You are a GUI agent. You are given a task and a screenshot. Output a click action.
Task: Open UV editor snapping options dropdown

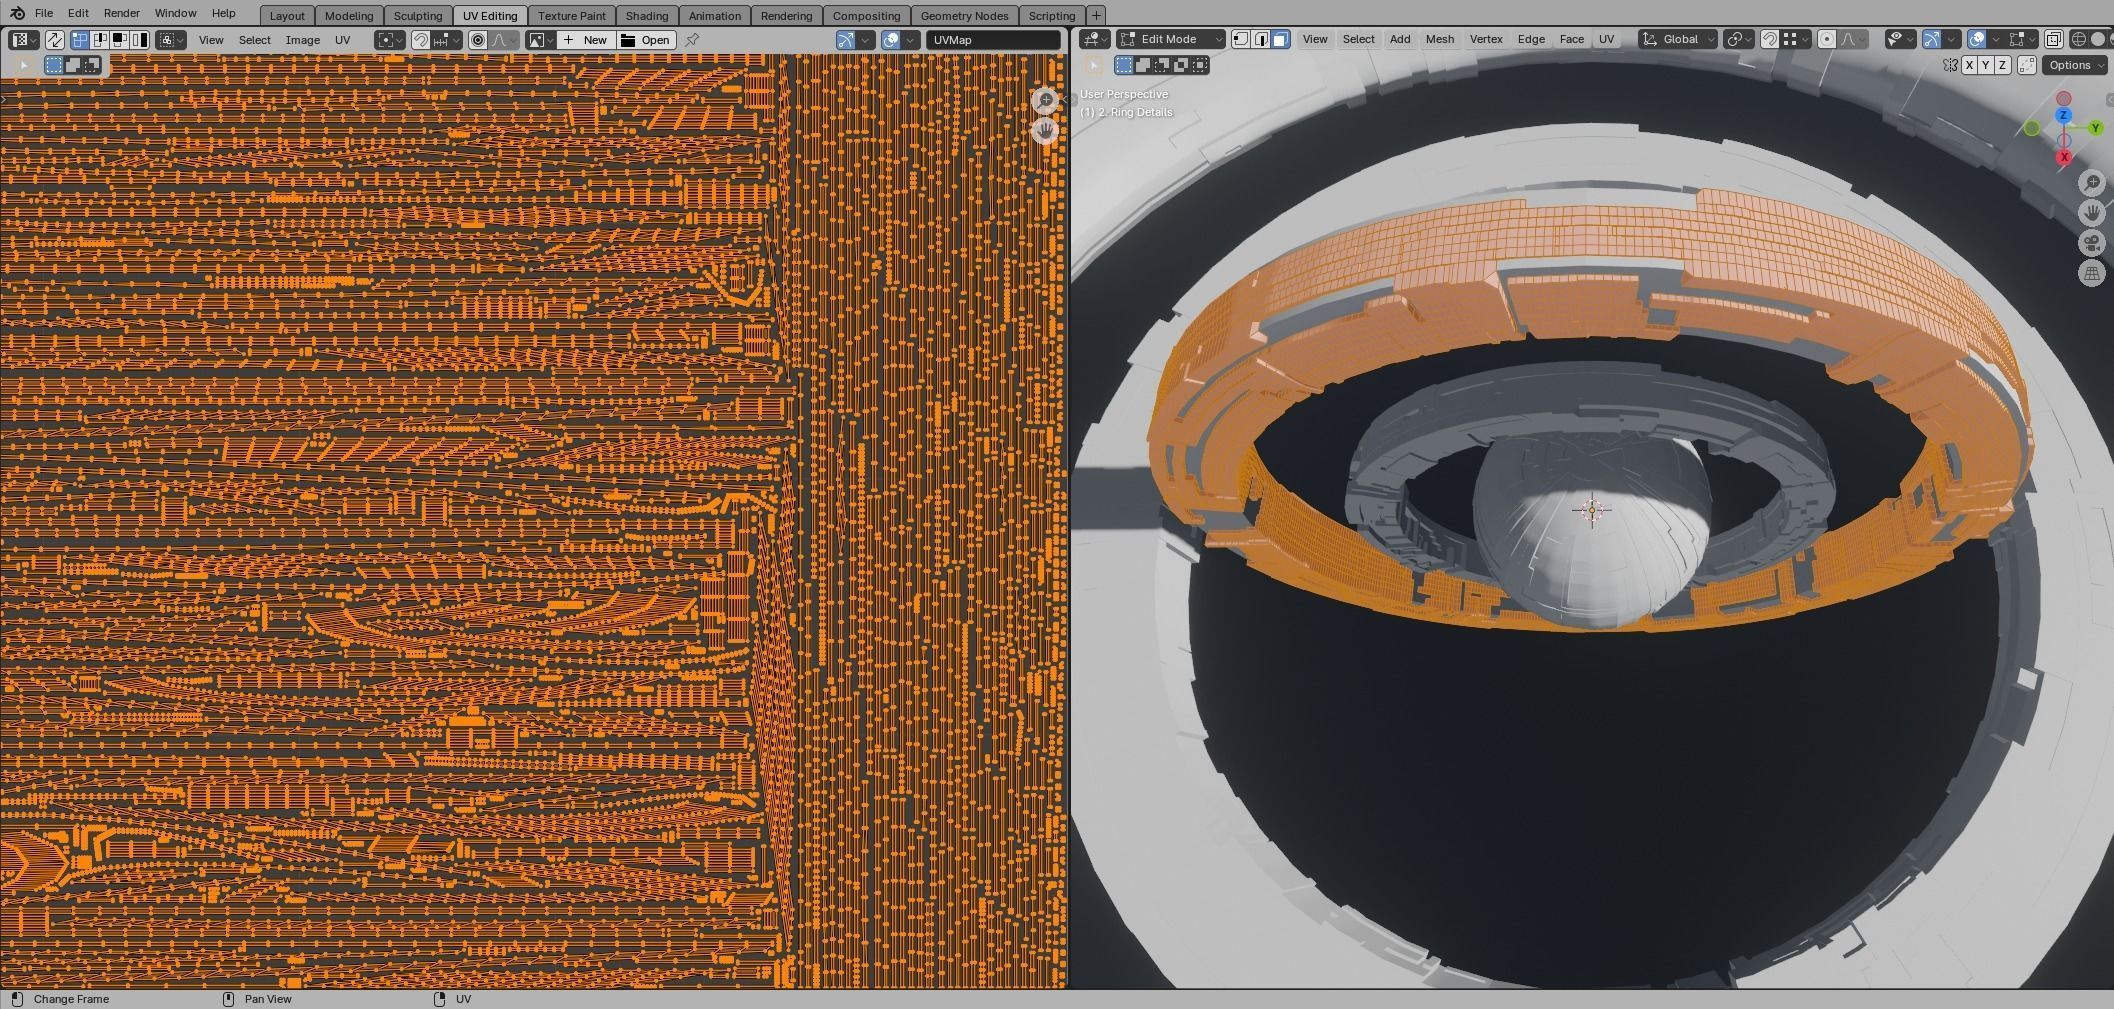[447, 40]
